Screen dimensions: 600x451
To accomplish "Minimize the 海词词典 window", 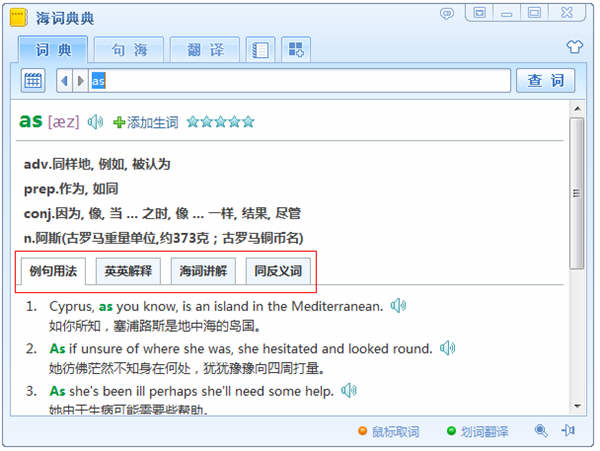I will pyautogui.click(x=507, y=13).
